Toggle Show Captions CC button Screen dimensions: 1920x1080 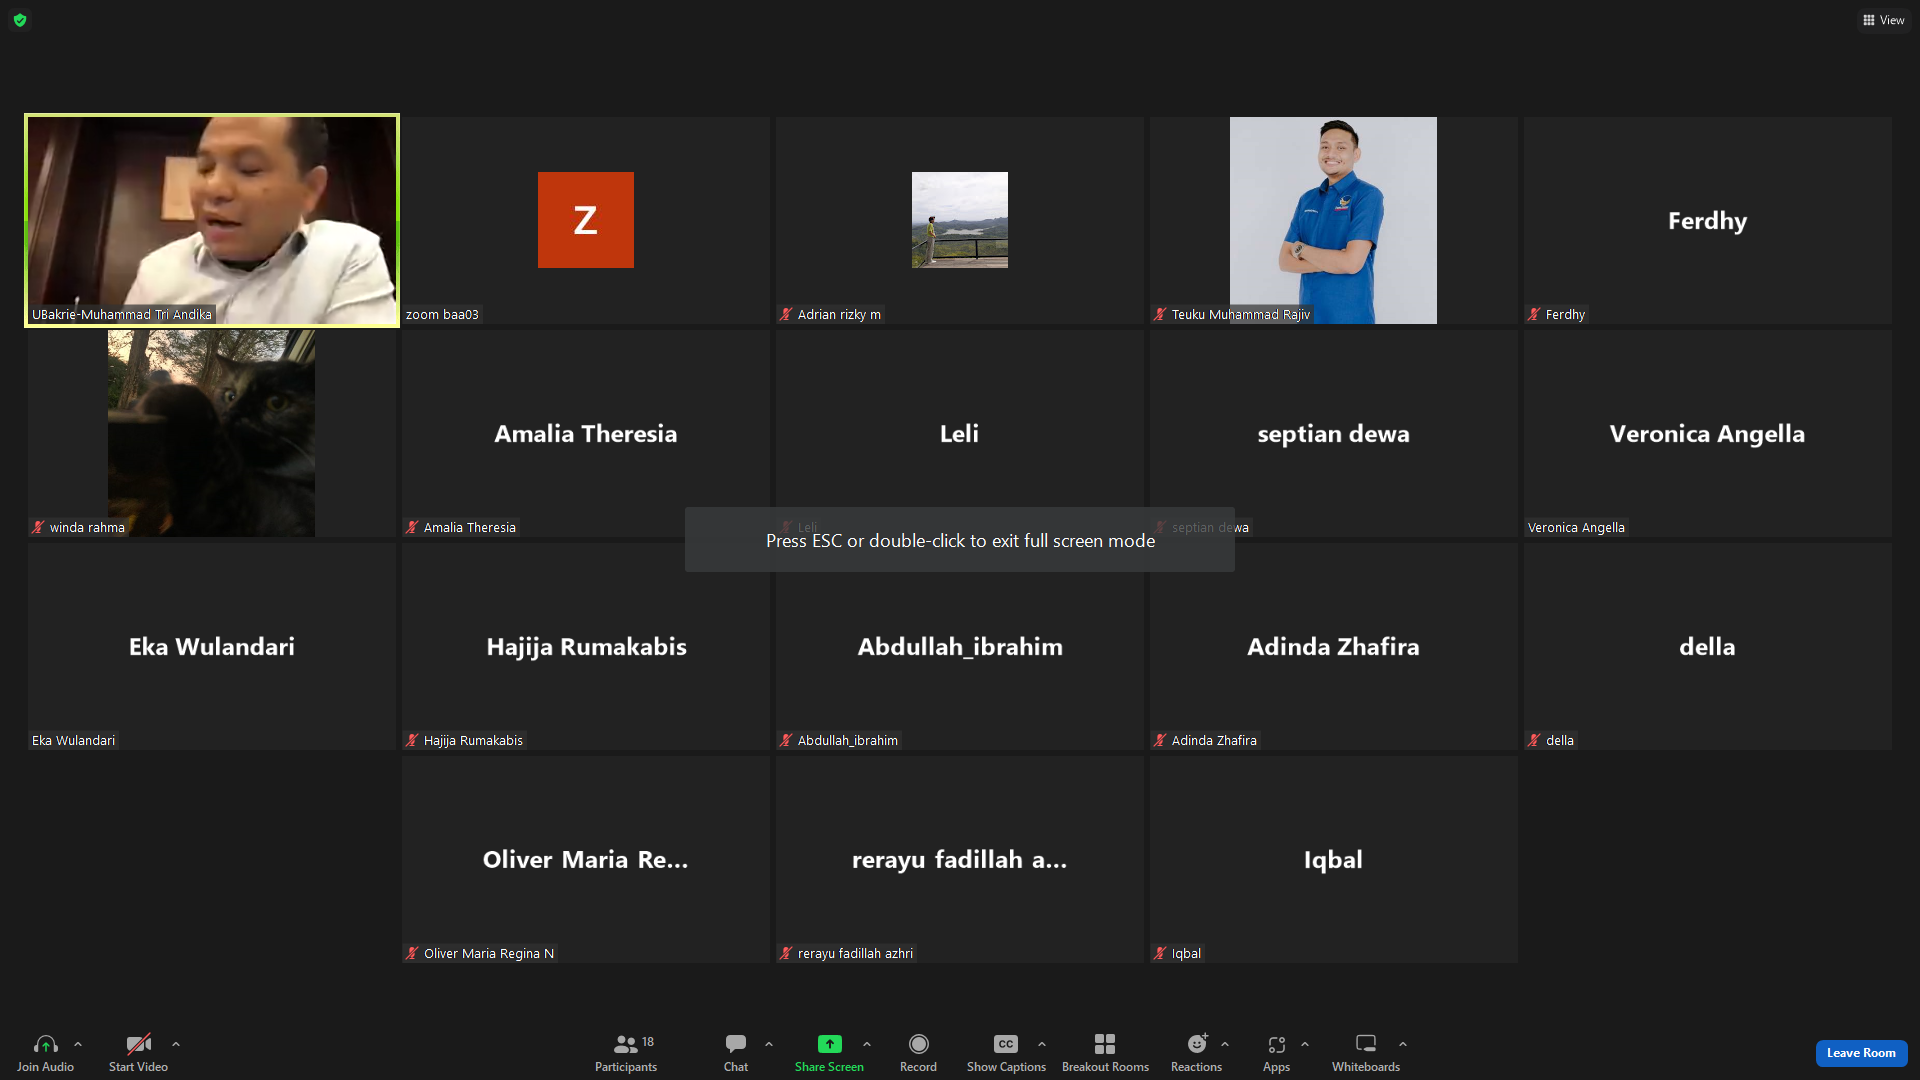coord(1006,1044)
